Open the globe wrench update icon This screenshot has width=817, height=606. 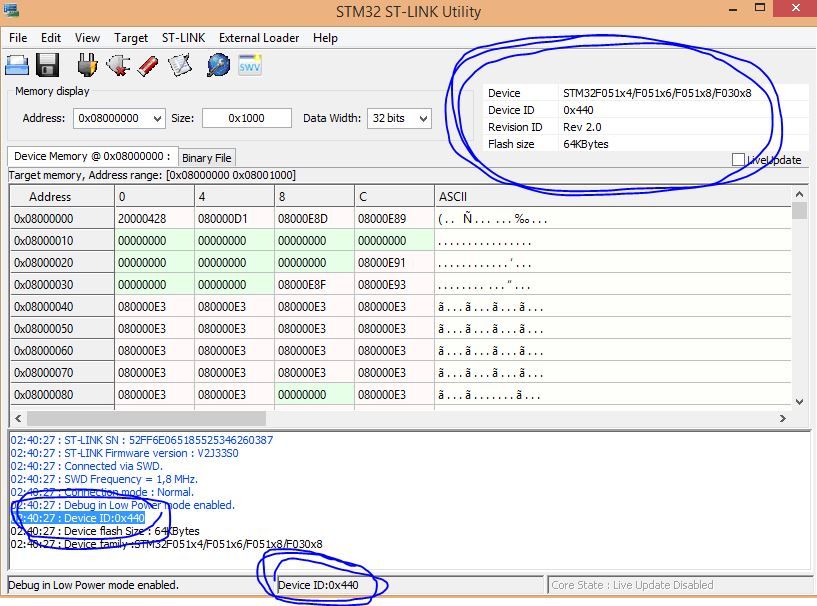click(218, 66)
